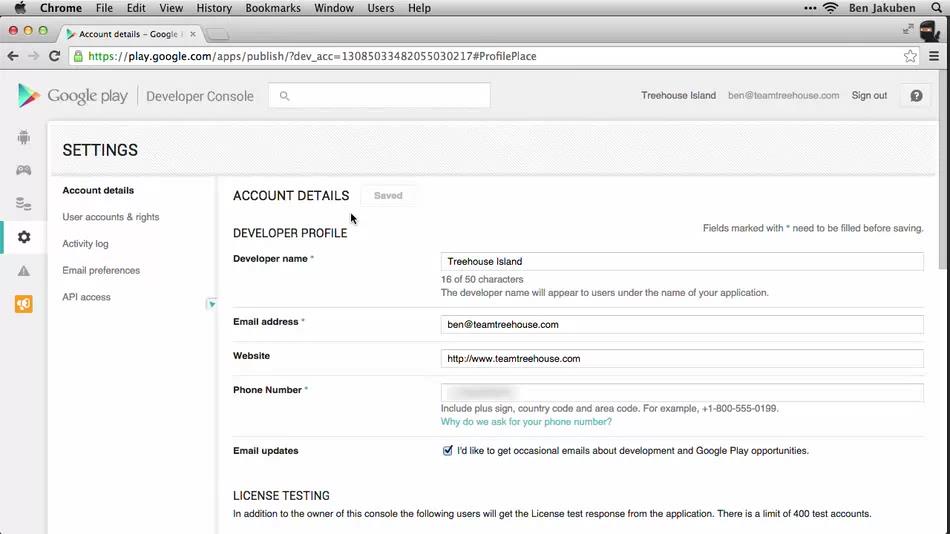The height and width of the screenshot is (534, 950).
Task: Open the Chrome menu in menu bar
Action: [x=61, y=8]
